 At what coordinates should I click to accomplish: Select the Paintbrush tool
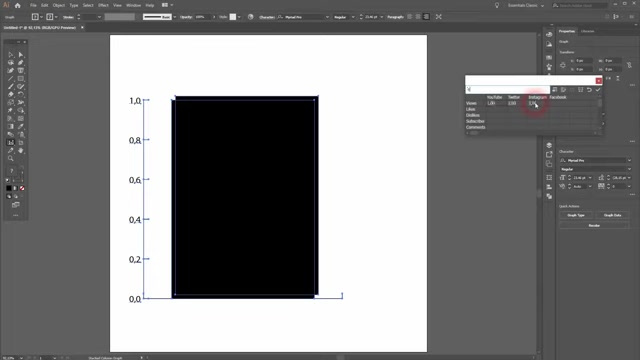click(x=11, y=87)
